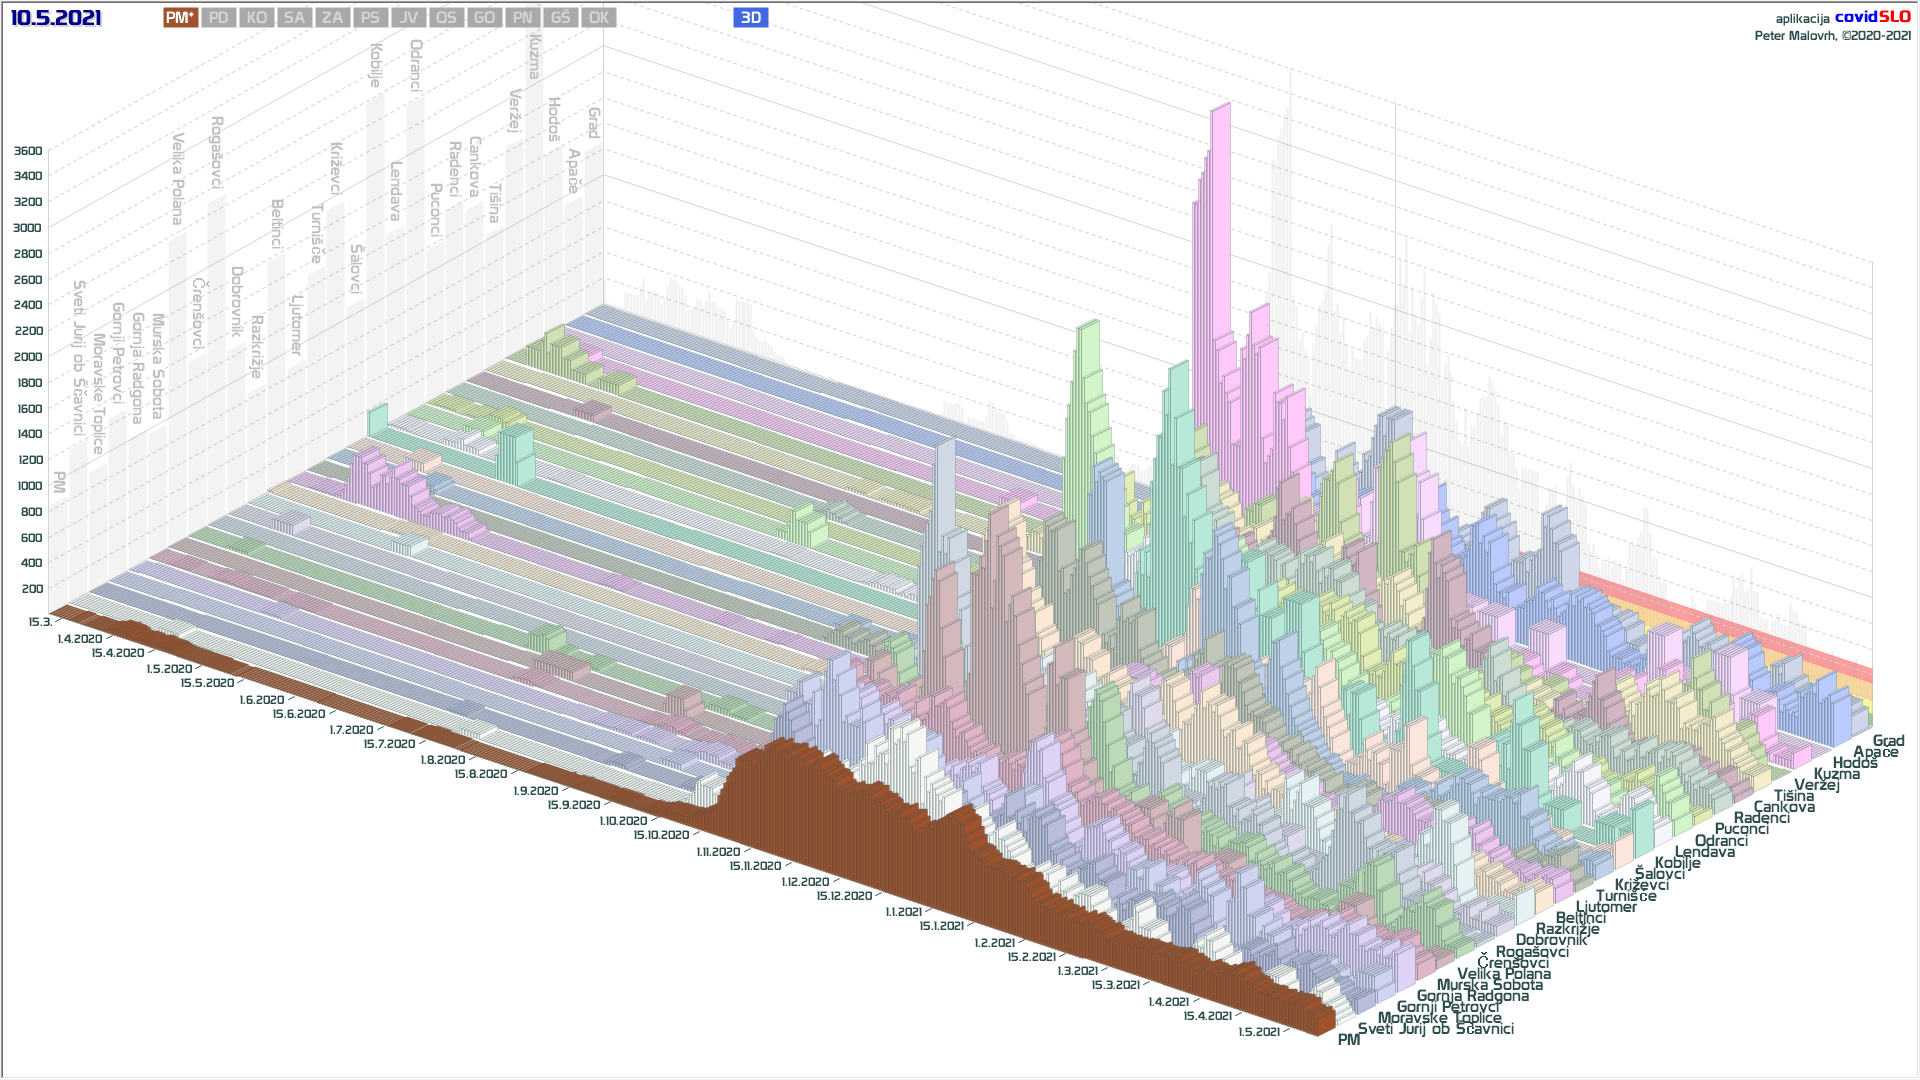Click the Lendava municipality axis label
This screenshot has height=1080, width=1920.
1704,852
